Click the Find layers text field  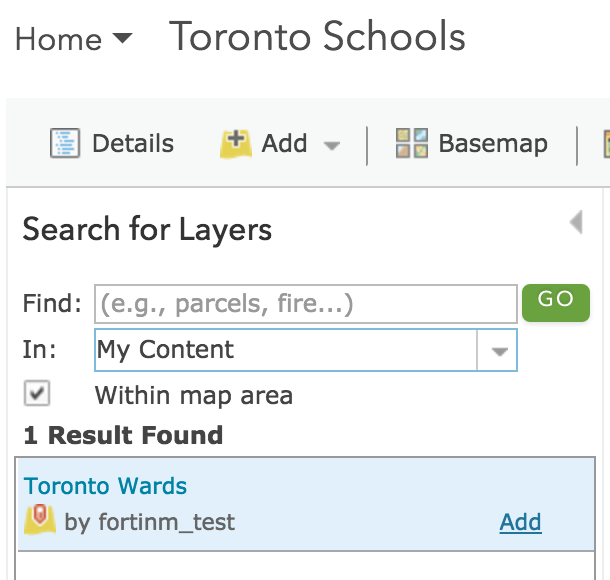(306, 304)
